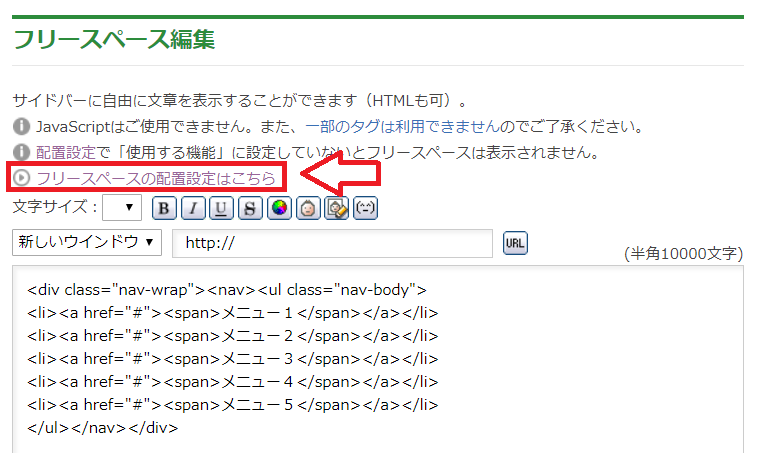The width and height of the screenshot is (758, 453).
Task: Open the 文字サイズ dropdown
Action: [122, 208]
